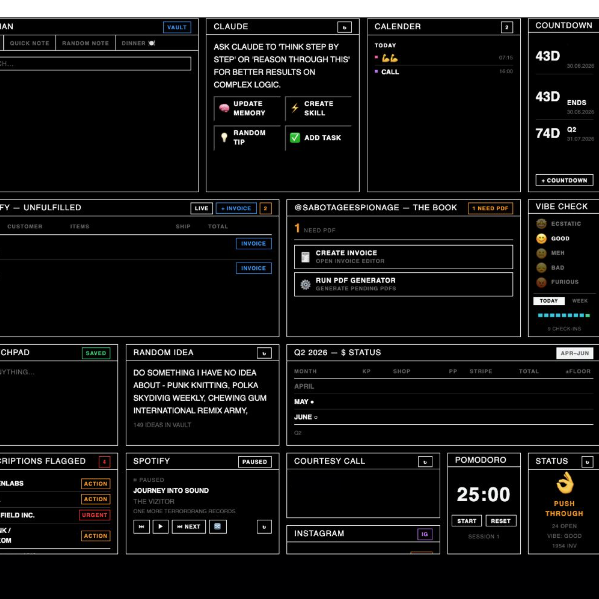Click the brain icon for Update Memory

(x=224, y=108)
